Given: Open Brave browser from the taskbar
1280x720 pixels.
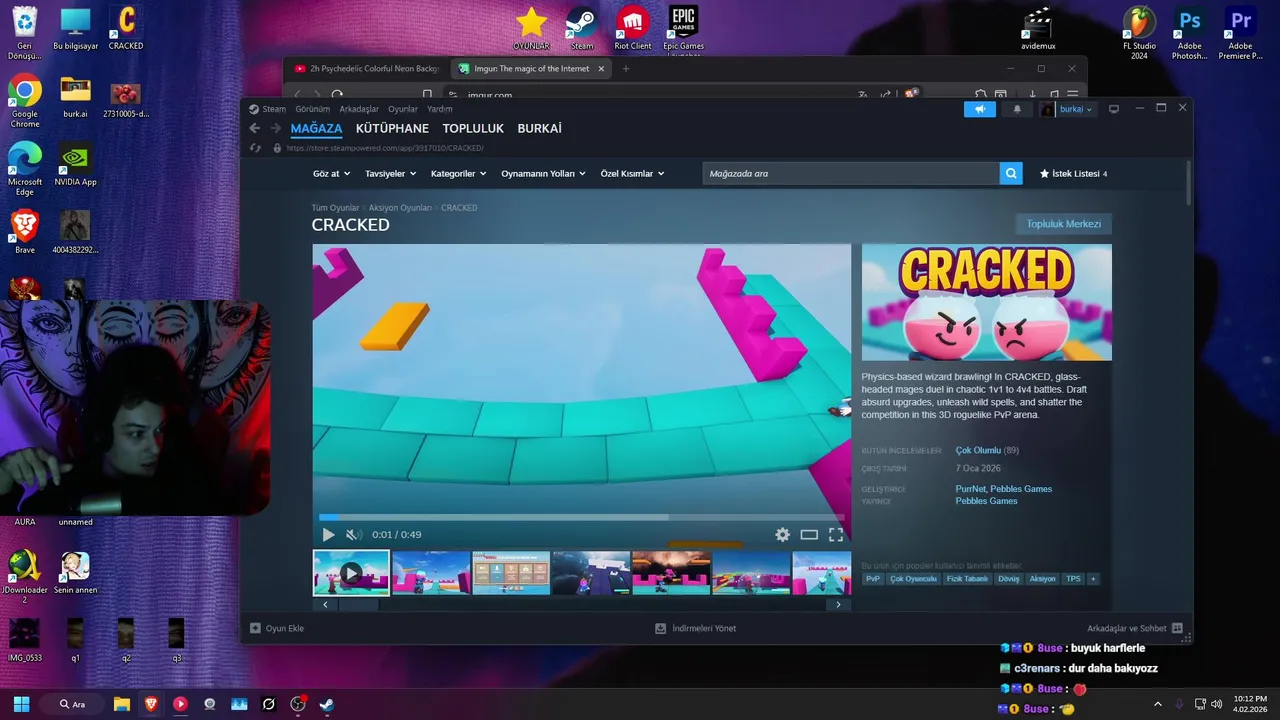Looking at the screenshot, I should coord(151,704).
